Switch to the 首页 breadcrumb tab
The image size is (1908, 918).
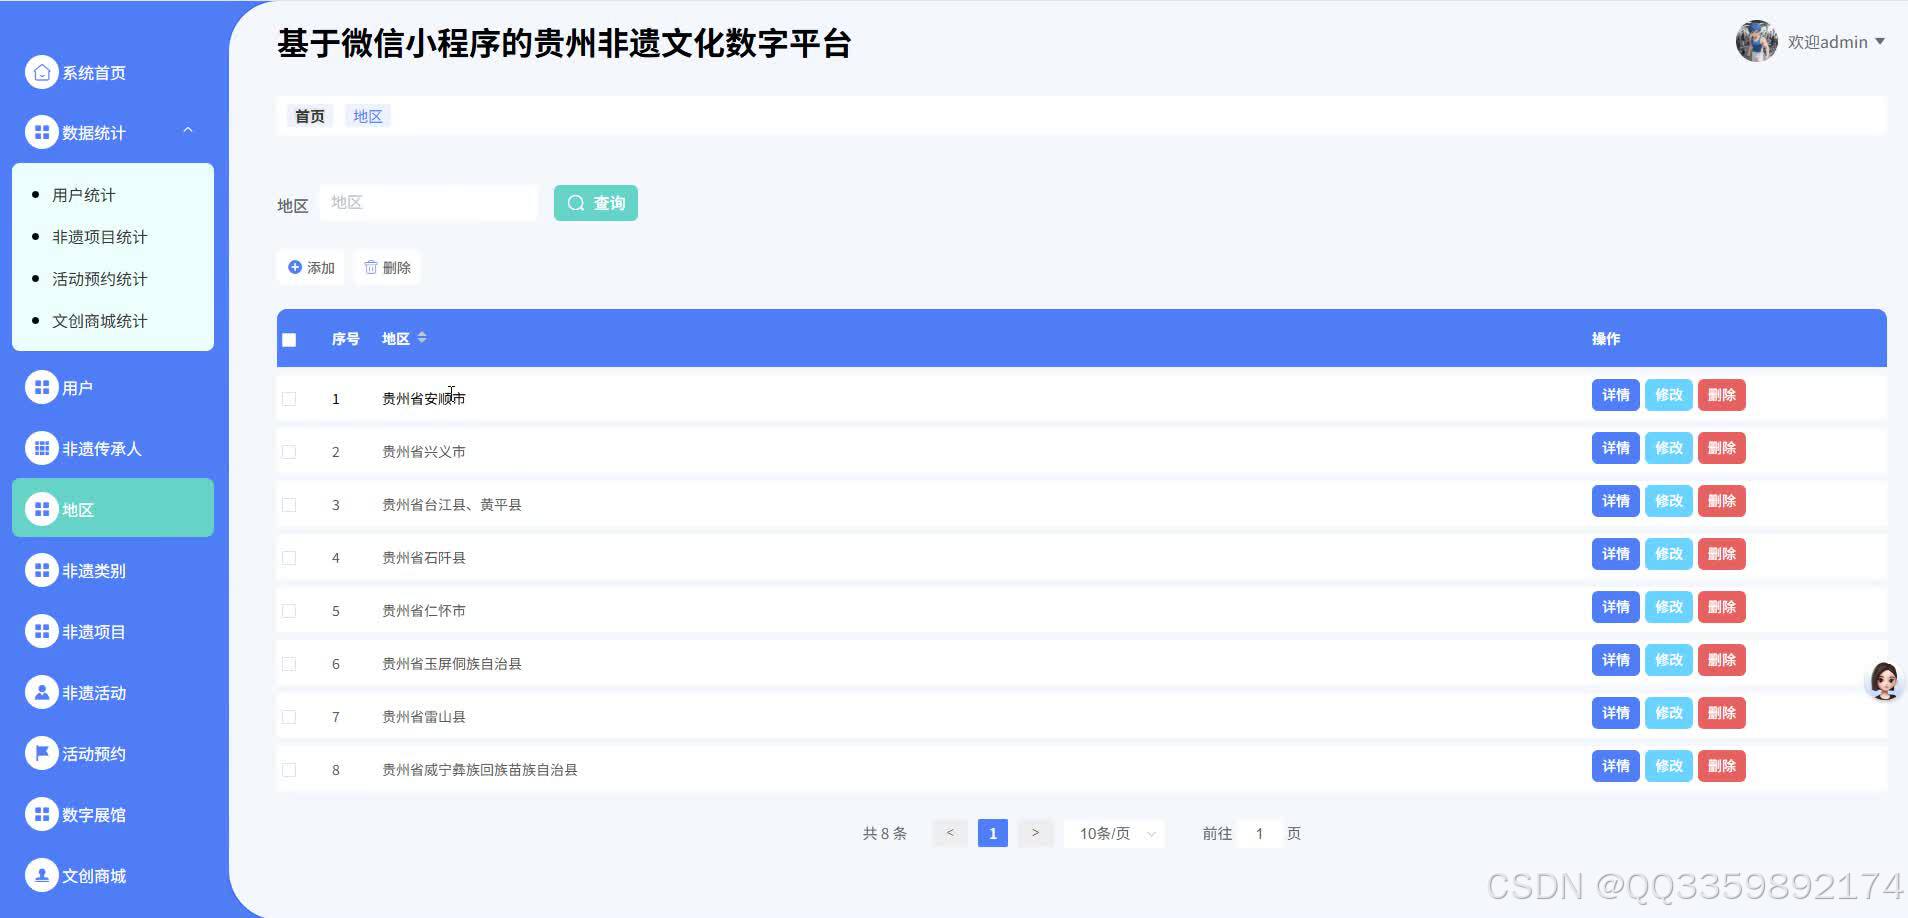pyautogui.click(x=309, y=116)
